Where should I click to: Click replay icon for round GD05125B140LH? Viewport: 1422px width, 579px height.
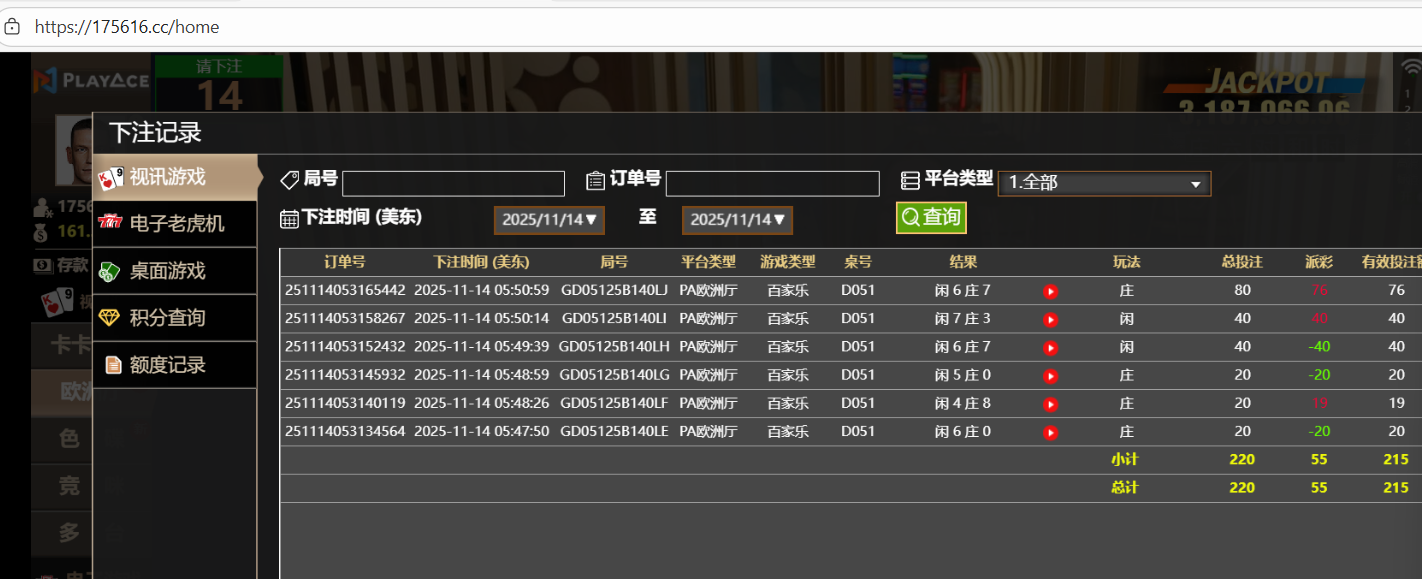[x=1050, y=348]
